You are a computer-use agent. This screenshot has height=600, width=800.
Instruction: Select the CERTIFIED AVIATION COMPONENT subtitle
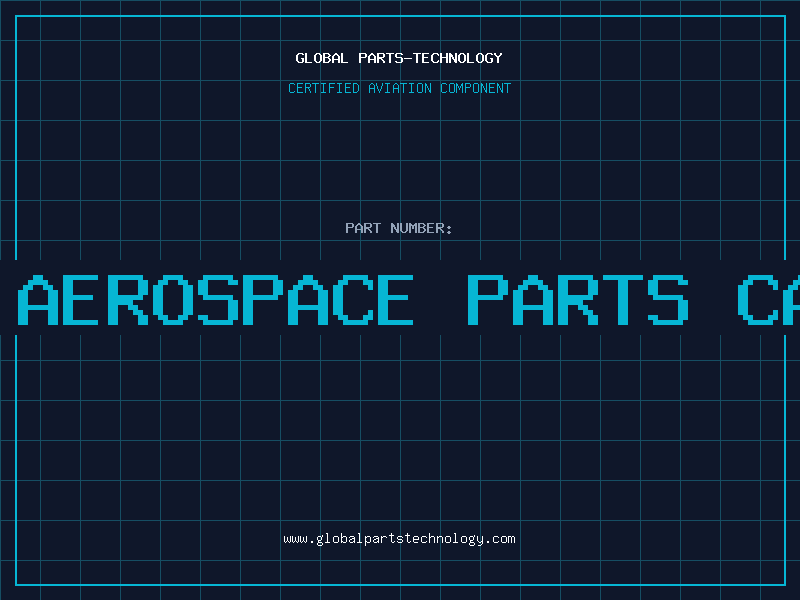(x=399, y=88)
